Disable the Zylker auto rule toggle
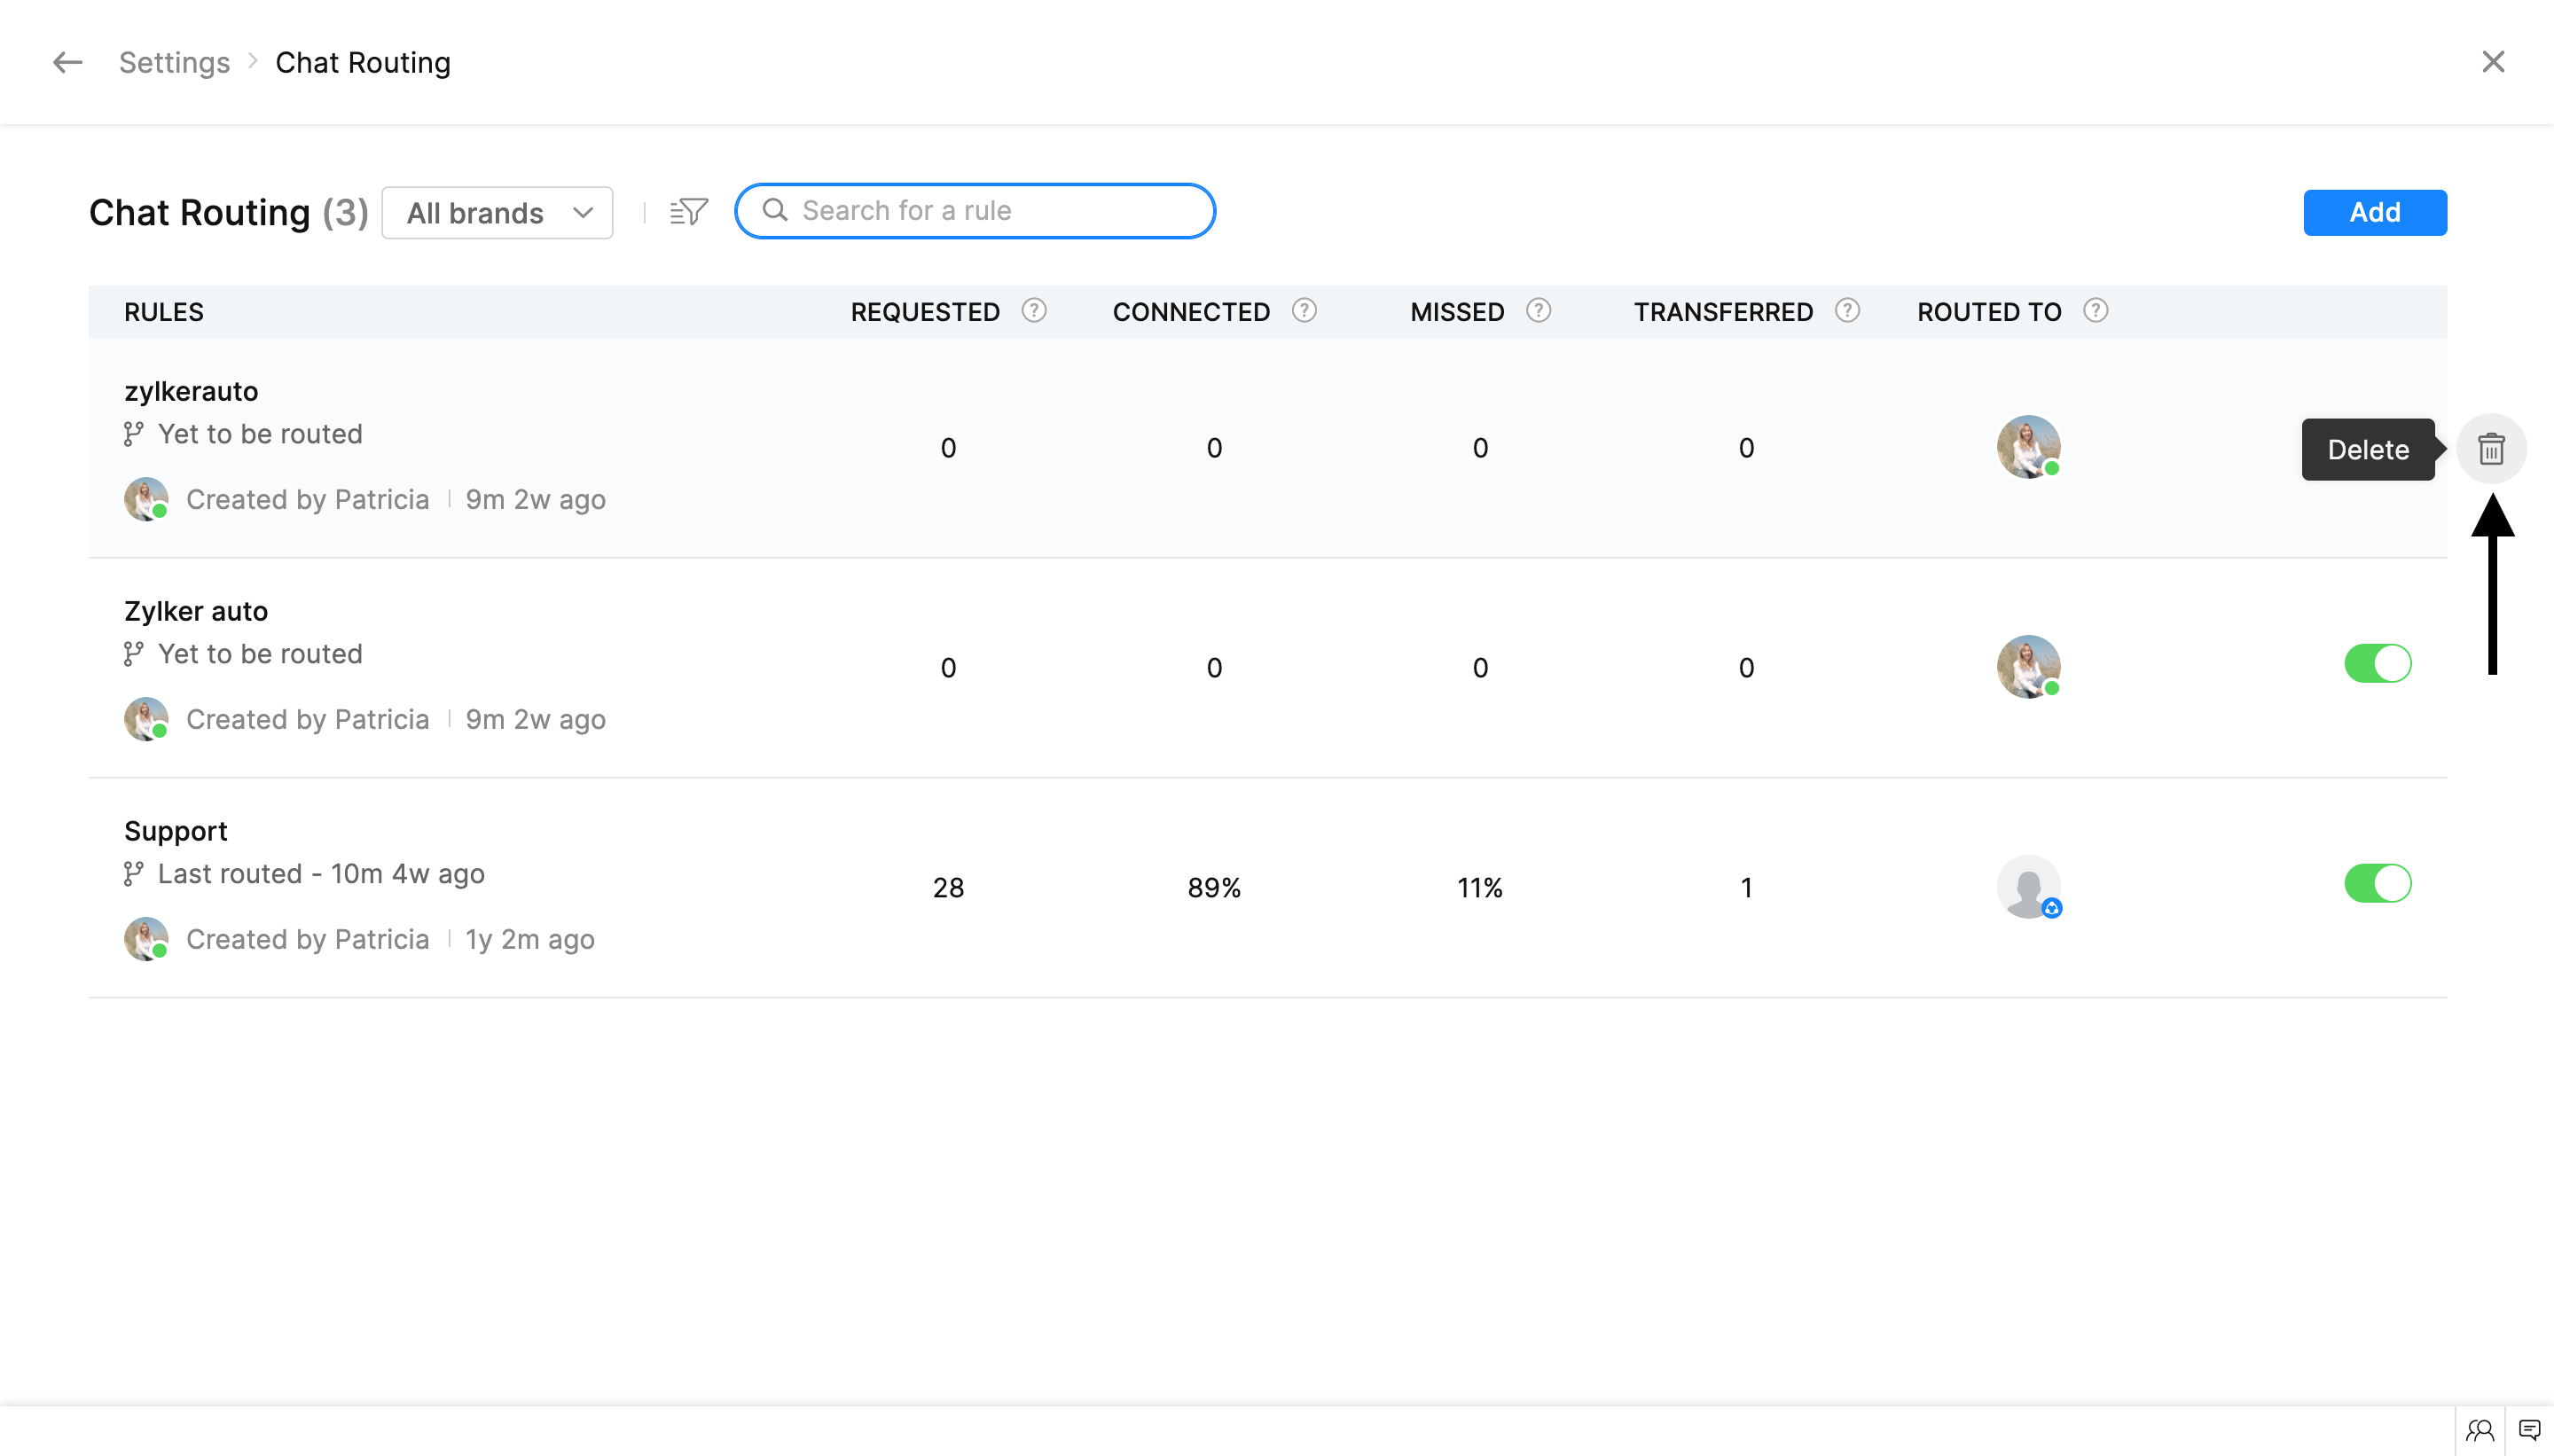The image size is (2554, 1456). coord(2377,664)
